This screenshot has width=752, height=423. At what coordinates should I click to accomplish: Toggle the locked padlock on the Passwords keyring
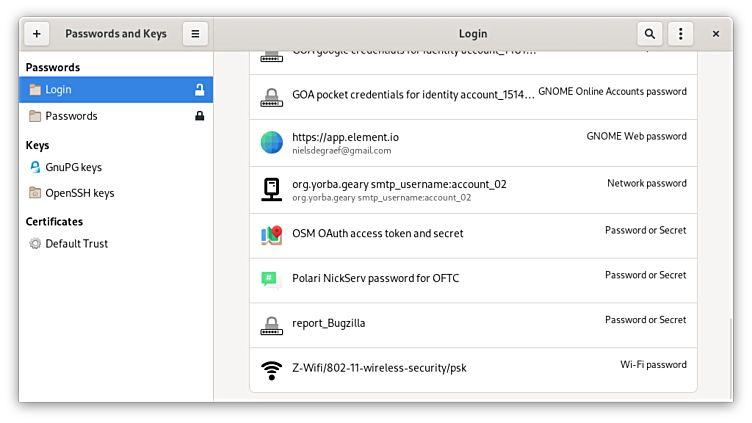point(200,116)
